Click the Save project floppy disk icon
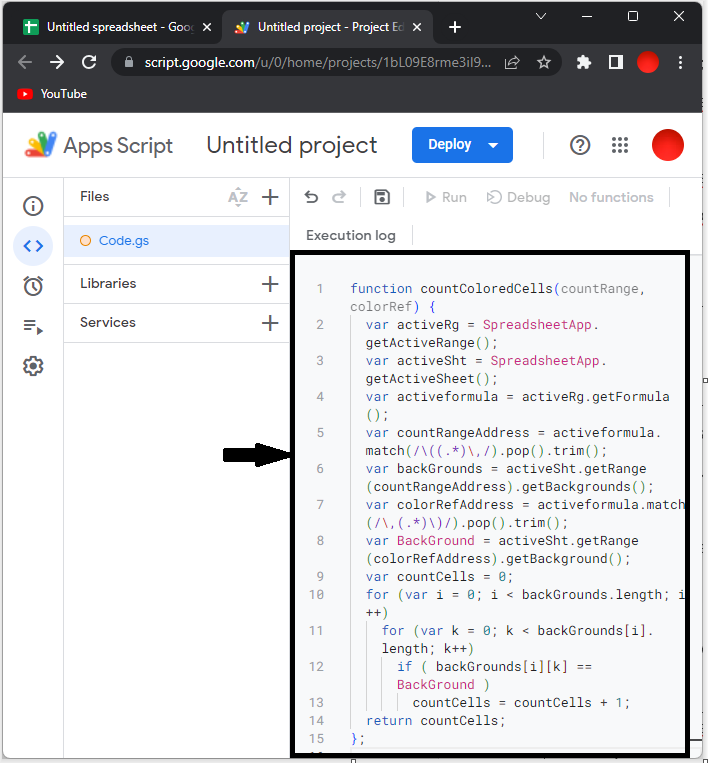The height and width of the screenshot is (763, 708). 381,197
